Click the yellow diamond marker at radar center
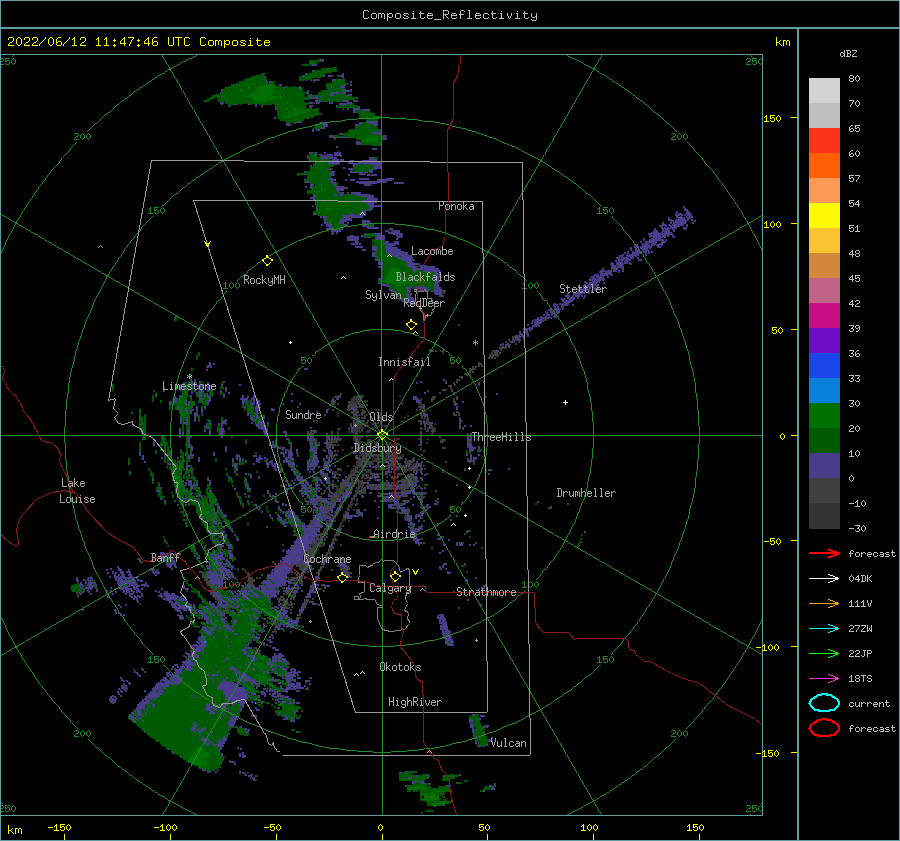 click(x=382, y=435)
